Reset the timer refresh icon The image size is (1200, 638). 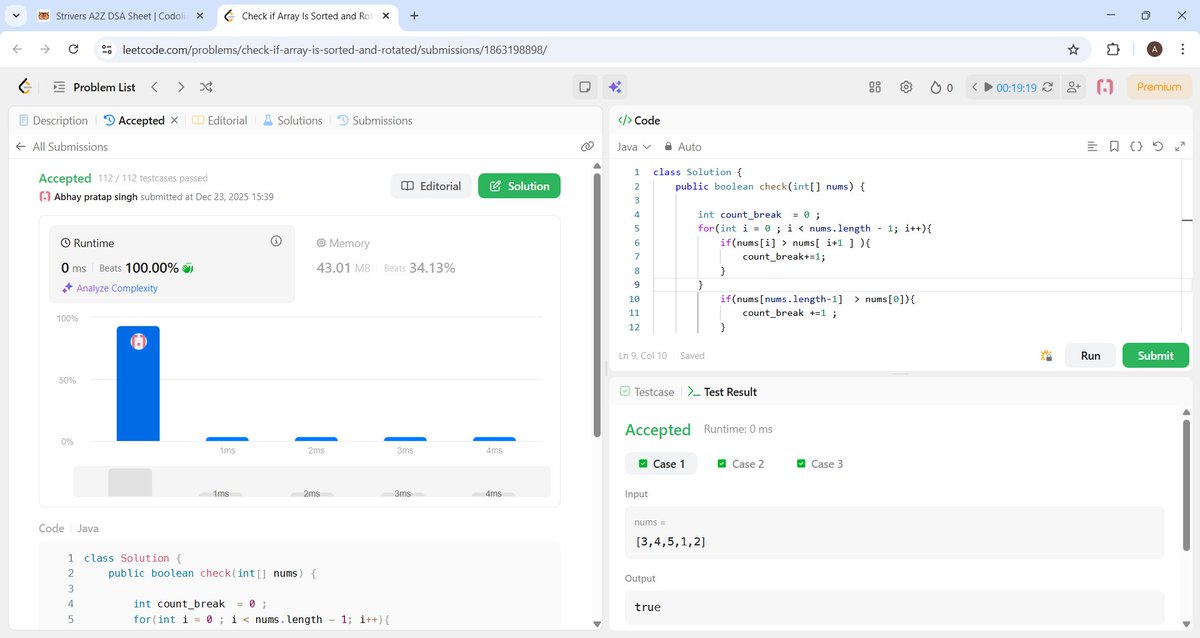1047,87
